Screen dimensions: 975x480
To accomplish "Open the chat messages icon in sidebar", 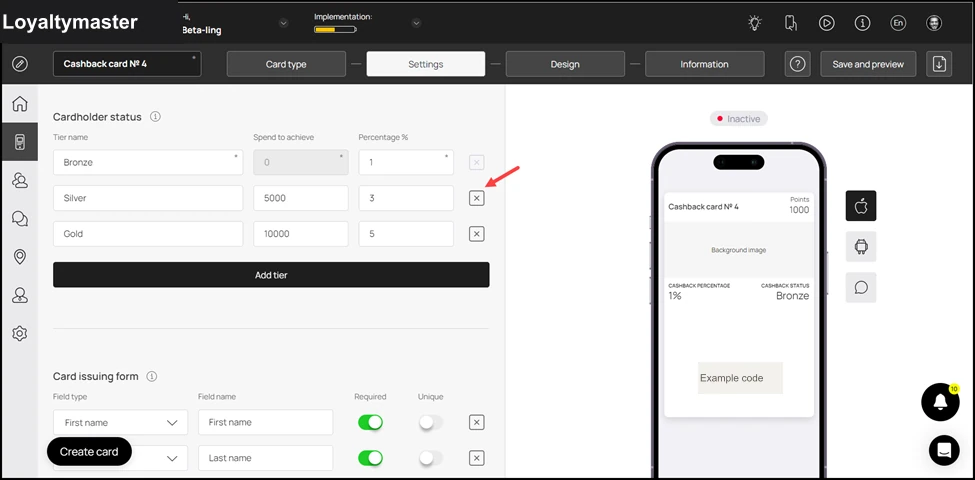I will (20, 218).
